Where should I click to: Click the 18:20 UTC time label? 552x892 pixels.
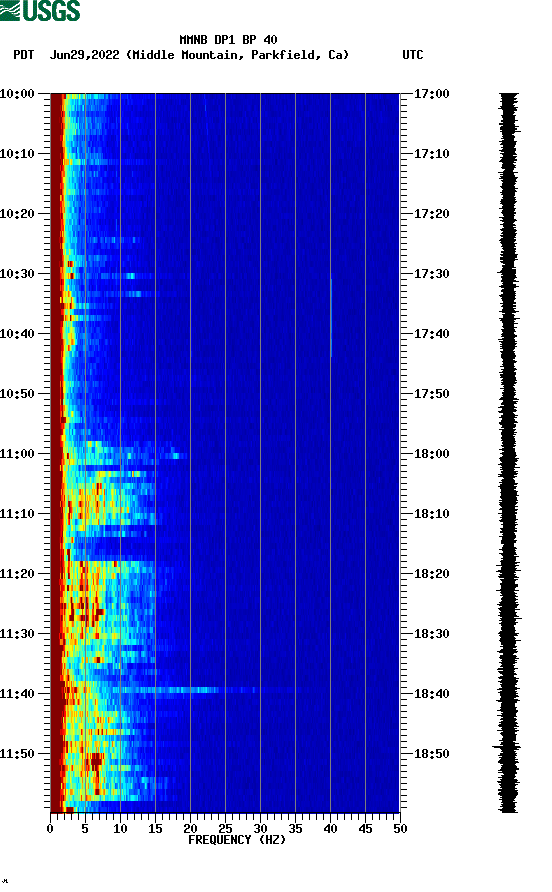pos(431,573)
